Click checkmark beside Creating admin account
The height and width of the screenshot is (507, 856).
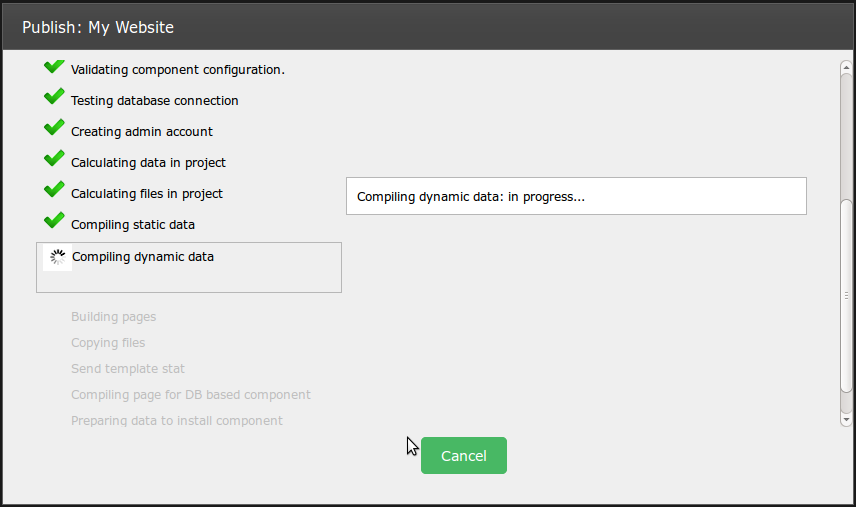click(54, 129)
